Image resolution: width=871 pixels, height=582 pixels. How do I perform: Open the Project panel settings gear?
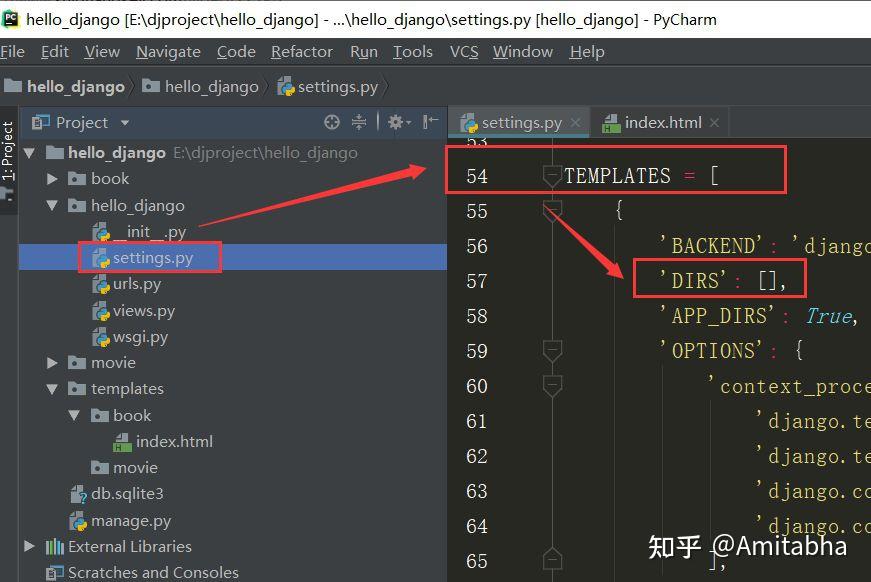tap(398, 122)
